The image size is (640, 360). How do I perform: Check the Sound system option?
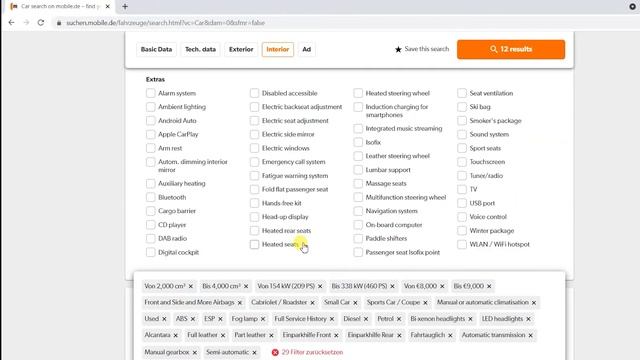click(462, 134)
